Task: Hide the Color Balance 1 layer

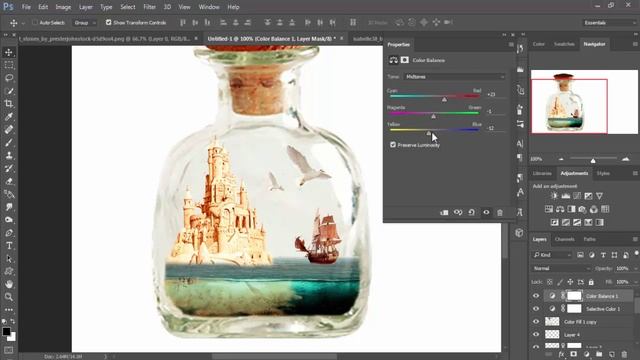Action: 536,296
